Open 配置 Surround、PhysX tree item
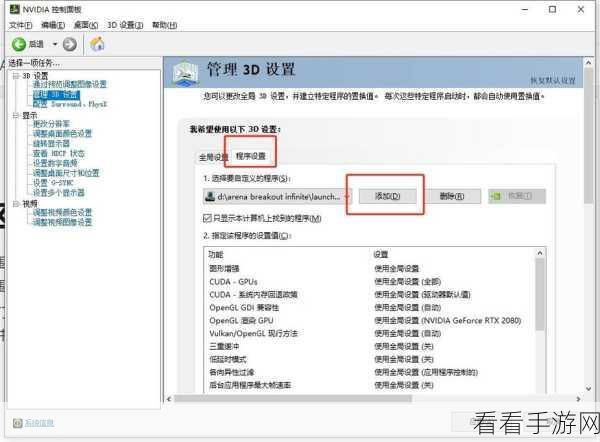 70,104
